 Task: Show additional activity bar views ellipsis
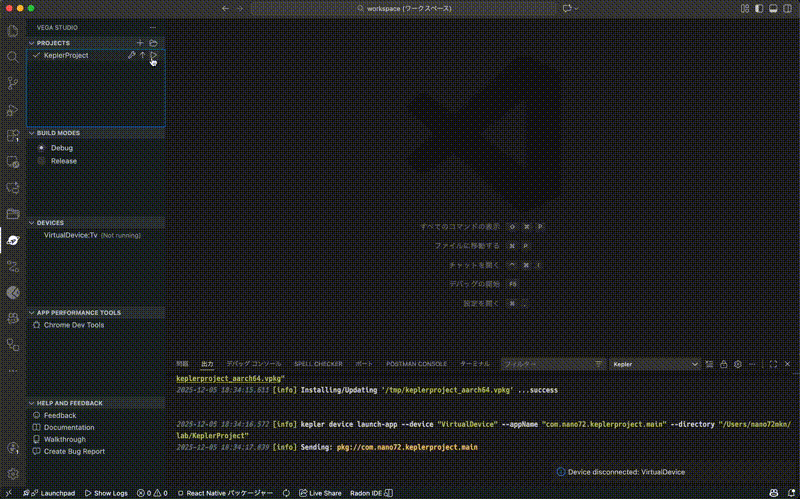point(13,371)
